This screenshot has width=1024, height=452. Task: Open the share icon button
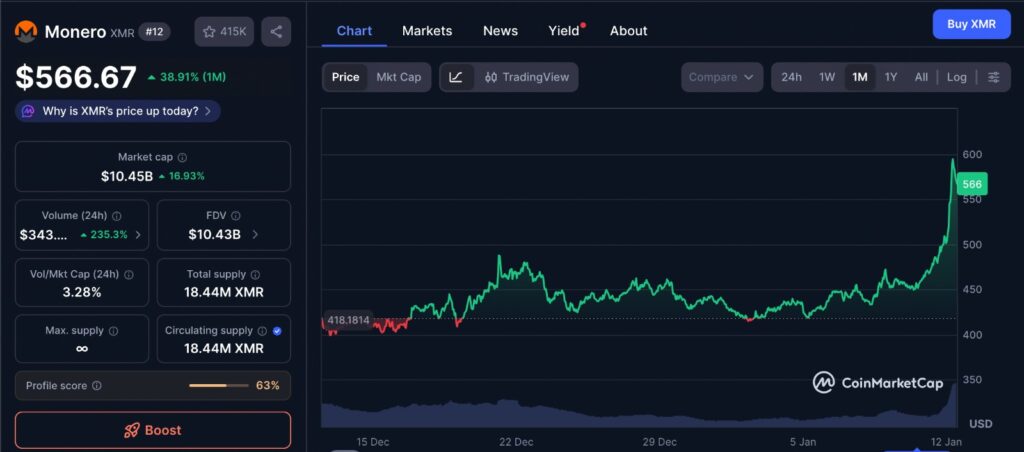tap(276, 31)
